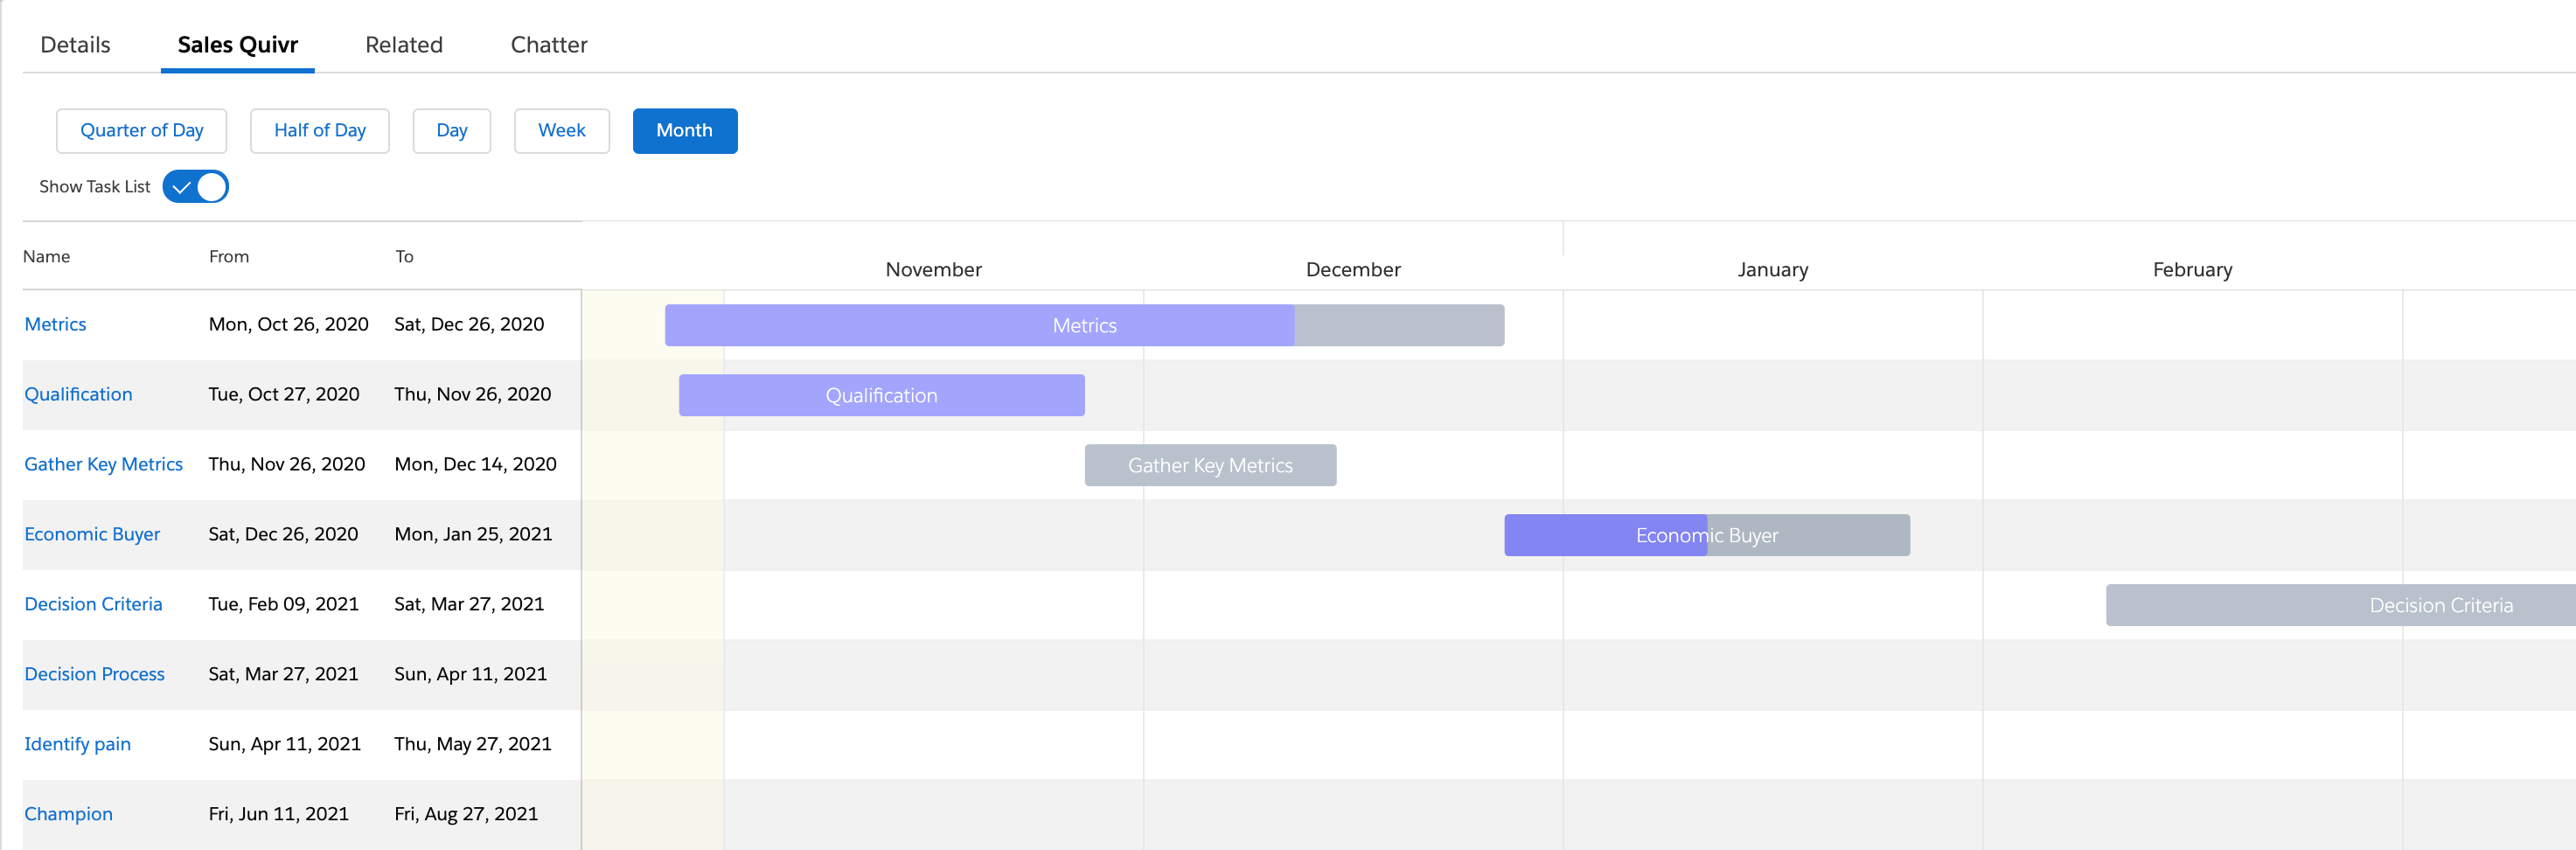The height and width of the screenshot is (850, 2576).
Task: Set timeline scale to Quarter of Day
Action: tap(142, 131)
